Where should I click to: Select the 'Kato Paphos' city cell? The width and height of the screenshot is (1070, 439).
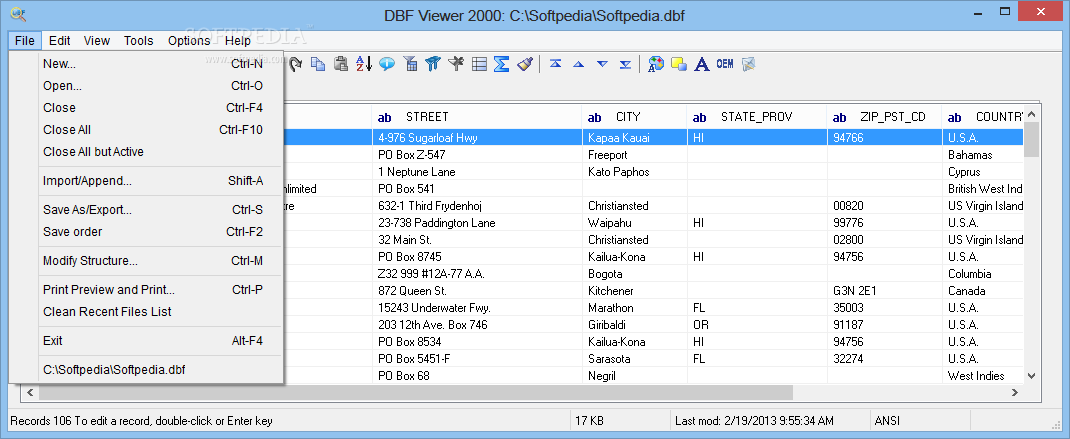point(634,172)
